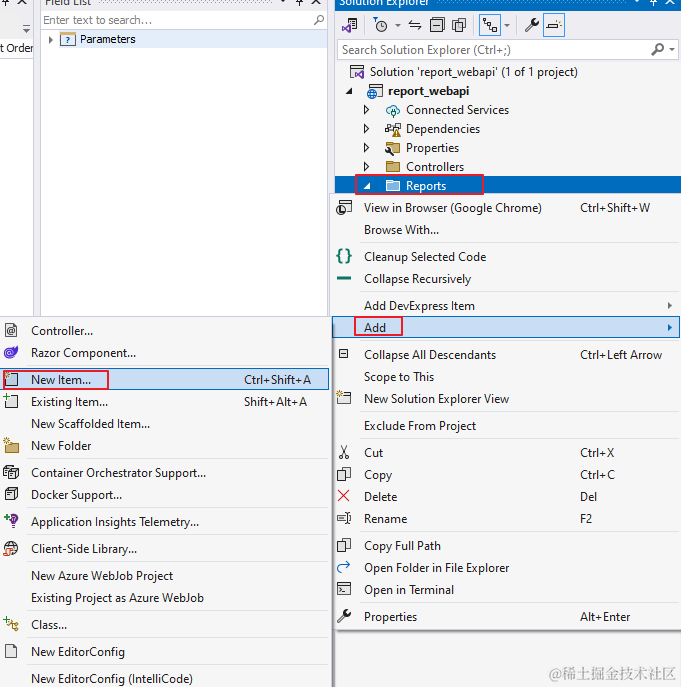Click the Open in Terminal icon

coord(344,589)
